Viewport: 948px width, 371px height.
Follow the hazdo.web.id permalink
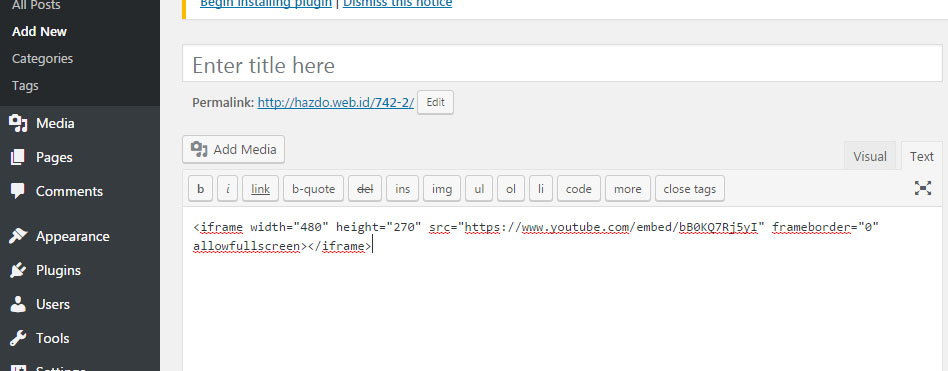(336, 103)
